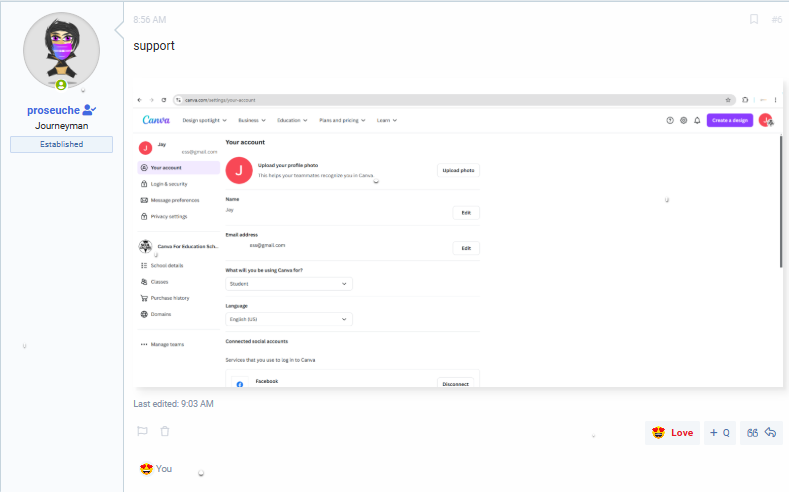Reply with quote using the quote-reply button
The width and height of the screenshot is (789, 492).
coord(761,433)
